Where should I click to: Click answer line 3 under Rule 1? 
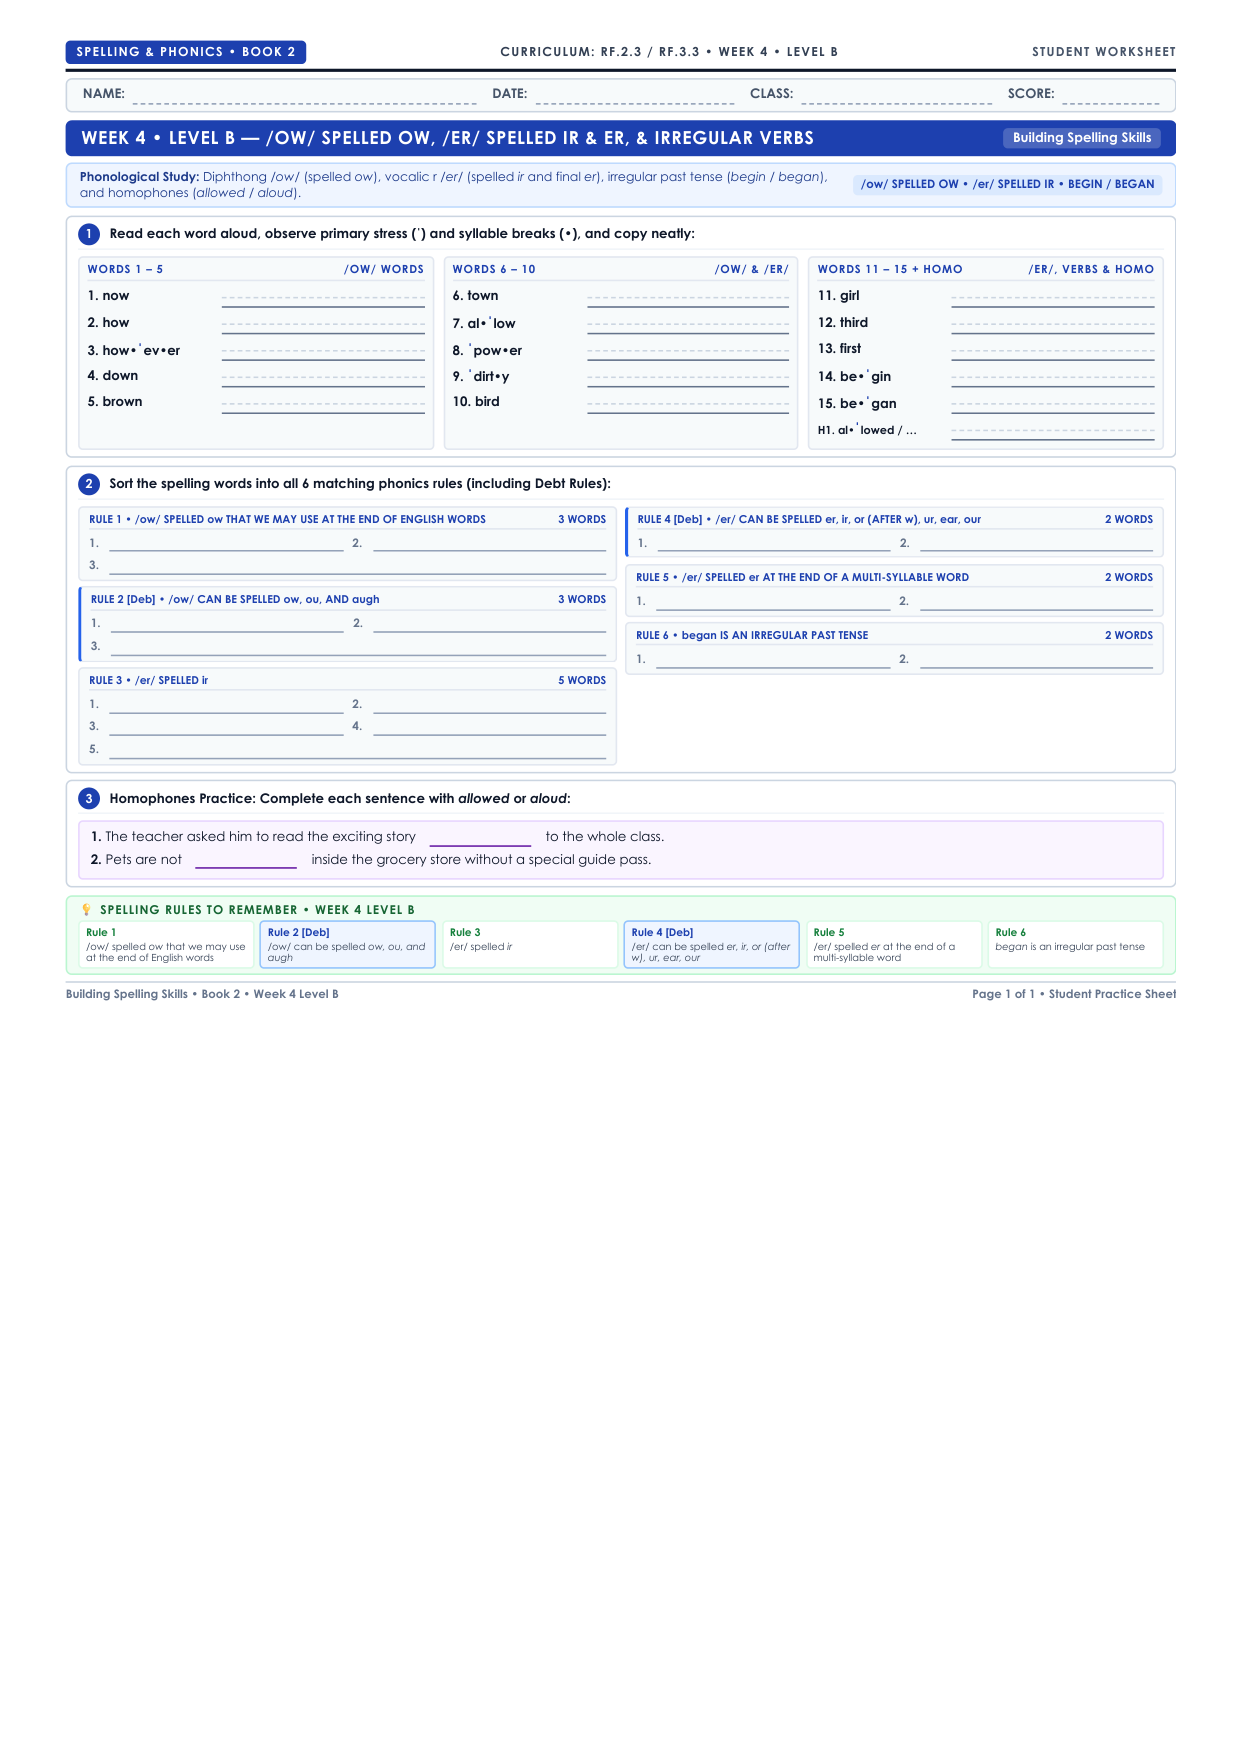[358, 566]
